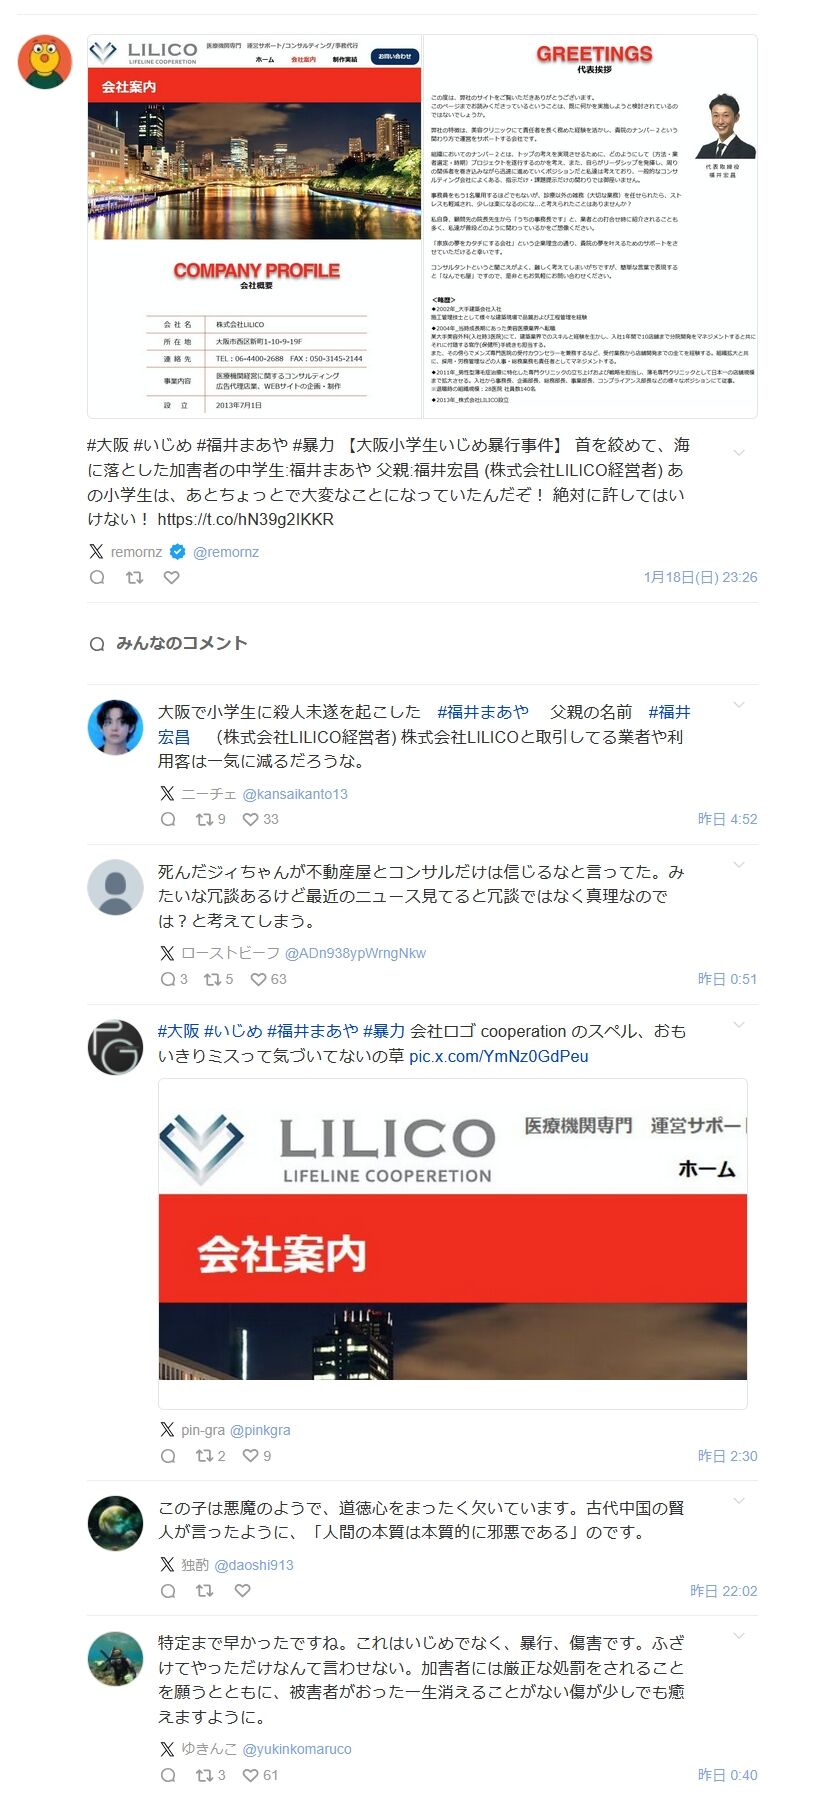Like the main remornz post
The width and height of the screenshot is (816, 1799).
(x=171, y=577)
